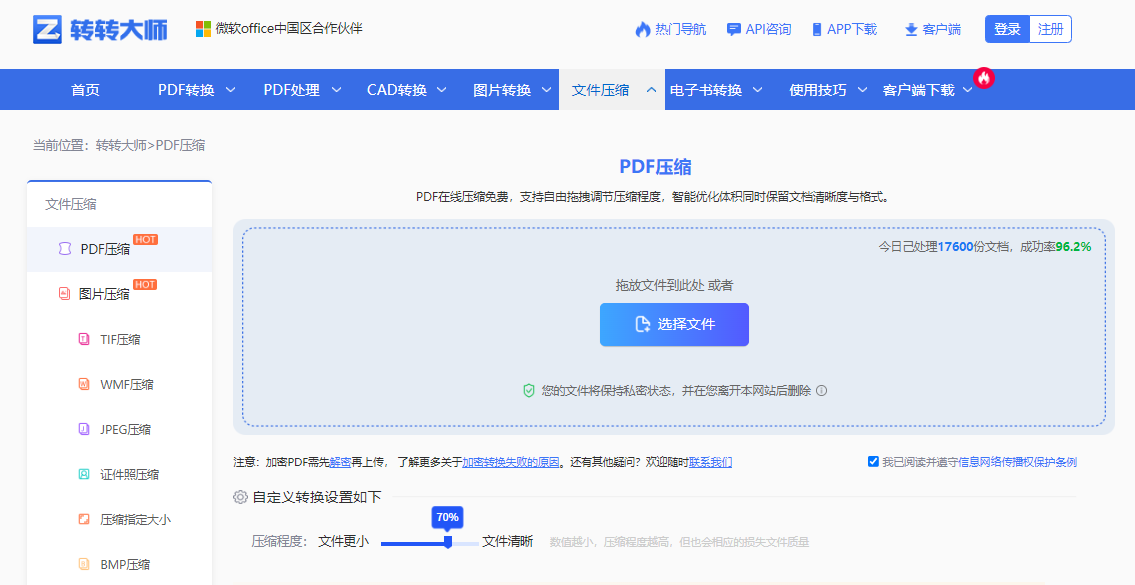Open the 加密转换失败的原因 link
The height and width of the screenshot is (585, 1135).
coord(511,462)
